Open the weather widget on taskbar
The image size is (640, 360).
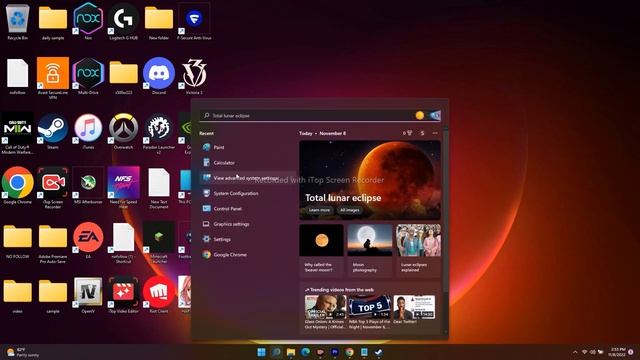[23, 352]
